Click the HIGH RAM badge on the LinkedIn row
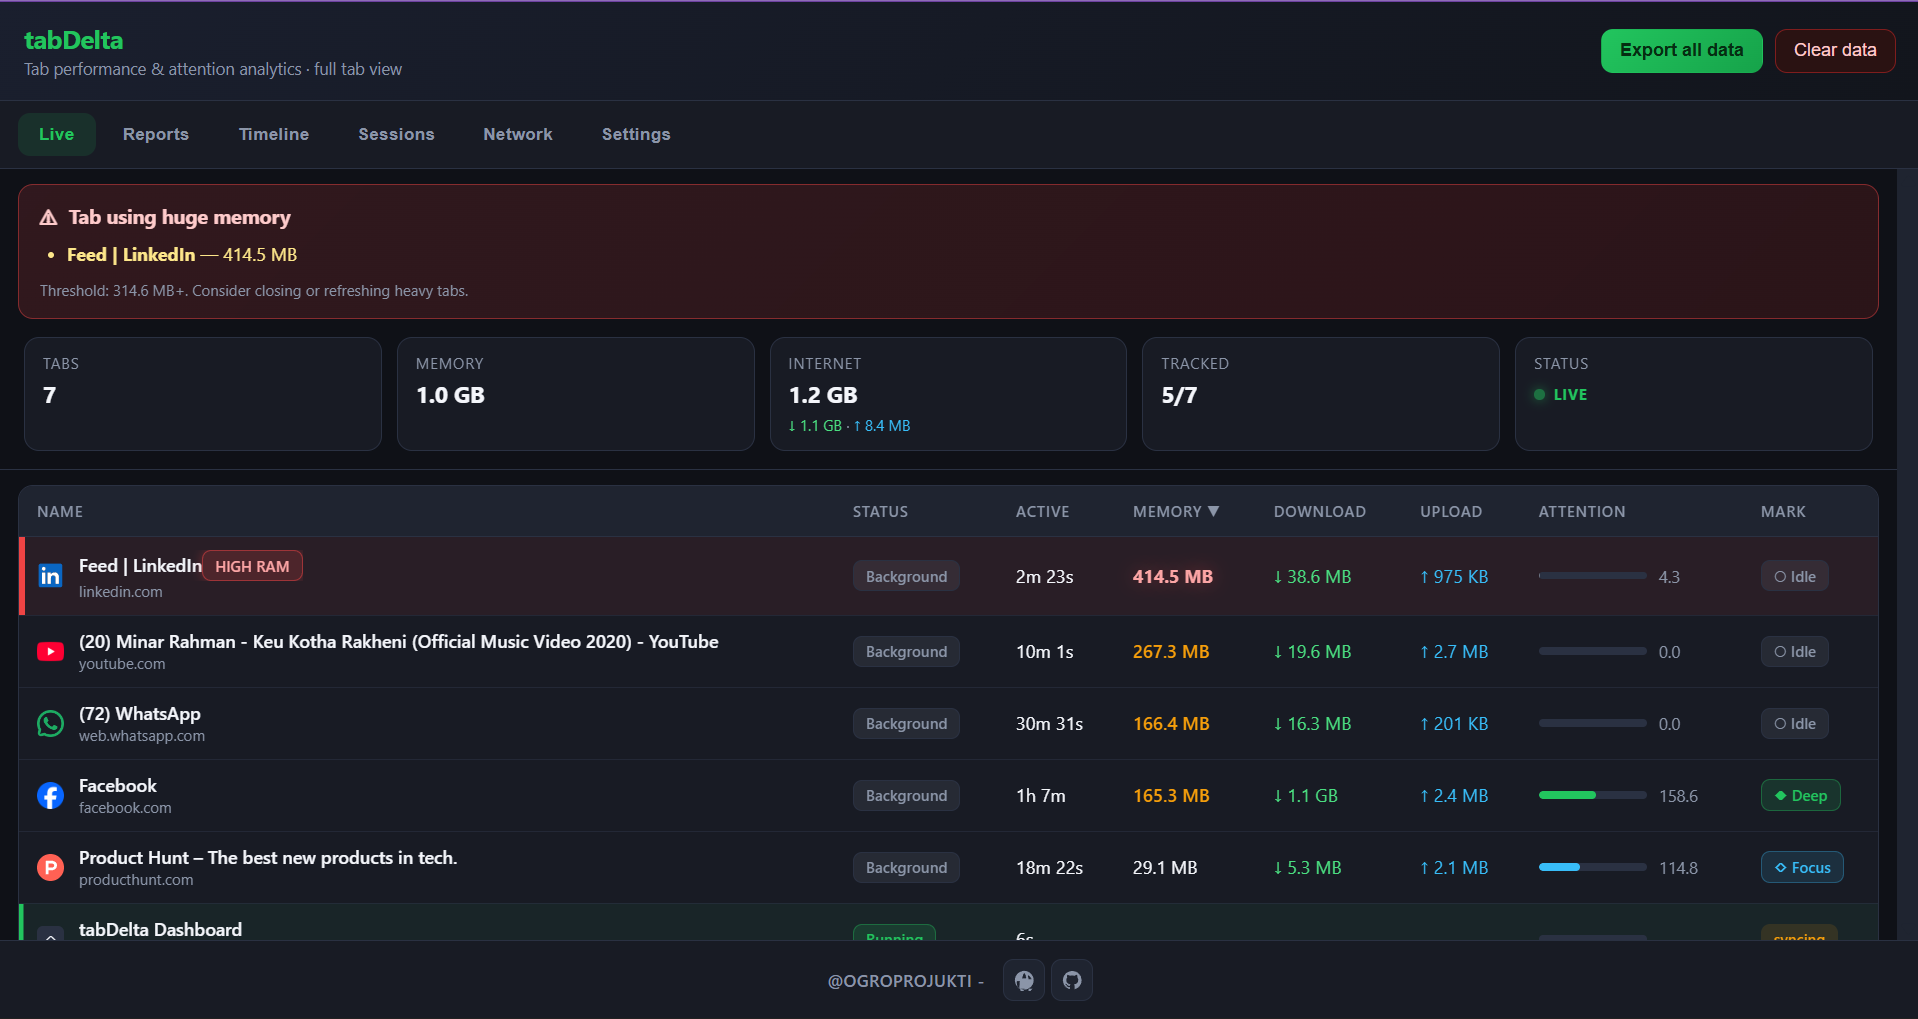Viewport: 1918px width, 1019px height. pyautogui.click(x=252, y=566)
